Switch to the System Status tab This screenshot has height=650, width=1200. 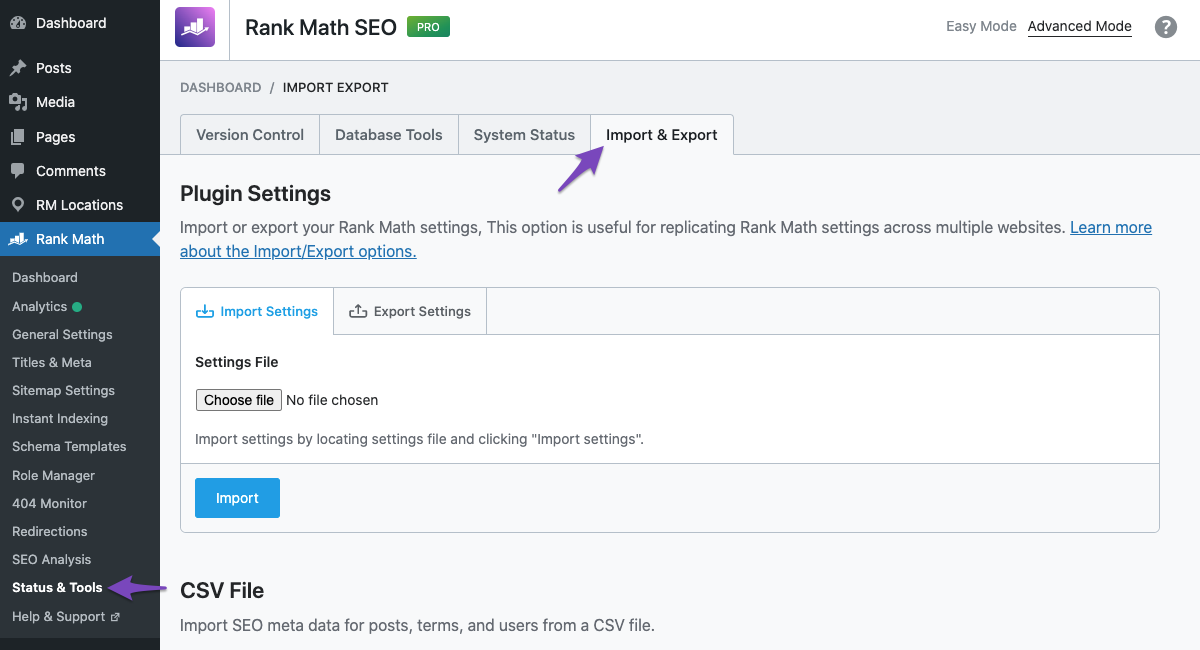524,135
